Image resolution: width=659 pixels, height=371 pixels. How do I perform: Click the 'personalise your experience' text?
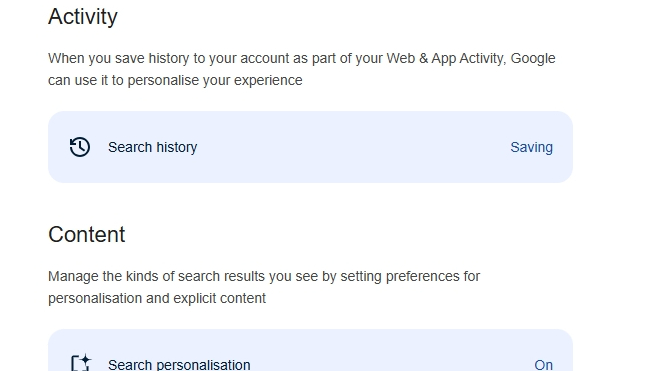point(215,80)
